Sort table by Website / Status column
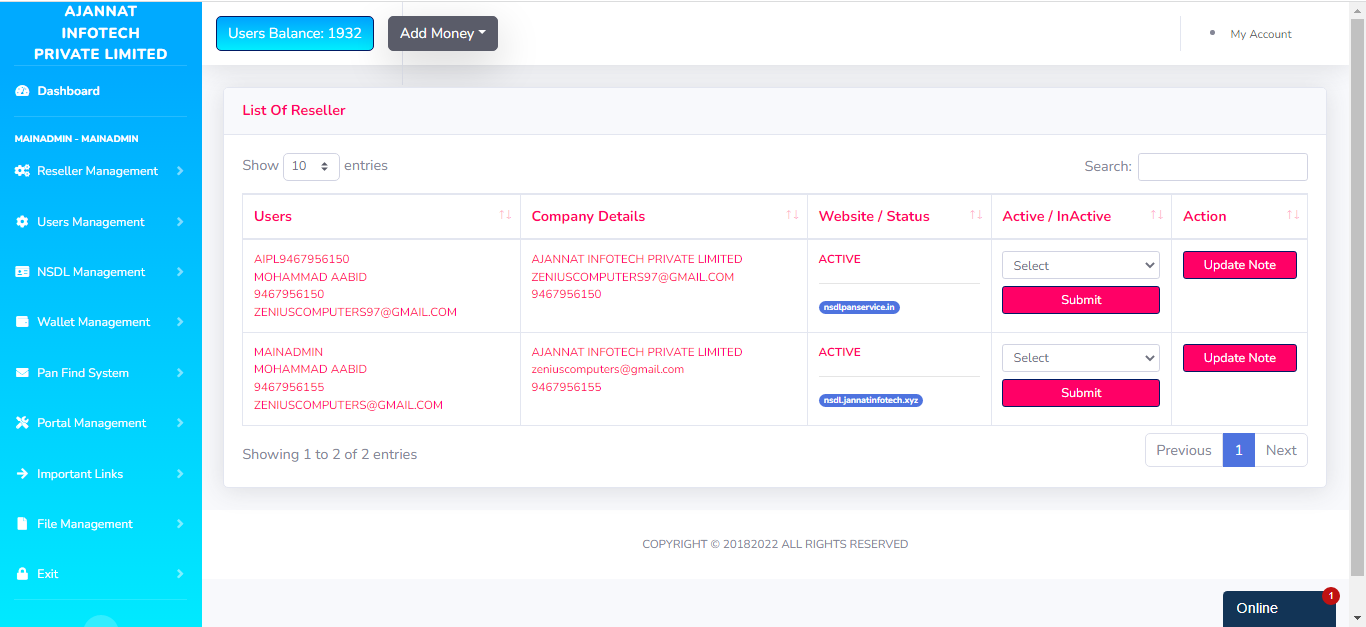The width and height of the screenshot is (1366, 627). (898, 216)
